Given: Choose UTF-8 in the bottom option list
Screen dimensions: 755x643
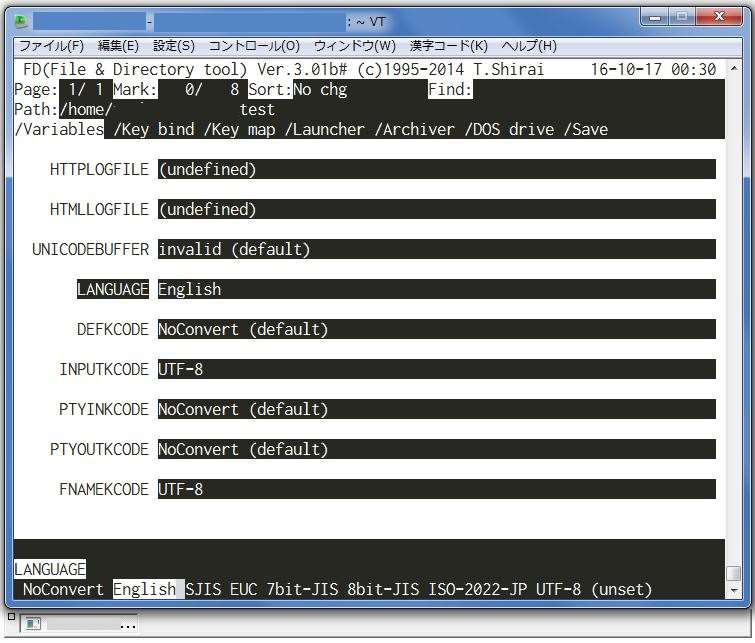Looking at the screenshot, I should pyautogui.click(x=559, y=590).
